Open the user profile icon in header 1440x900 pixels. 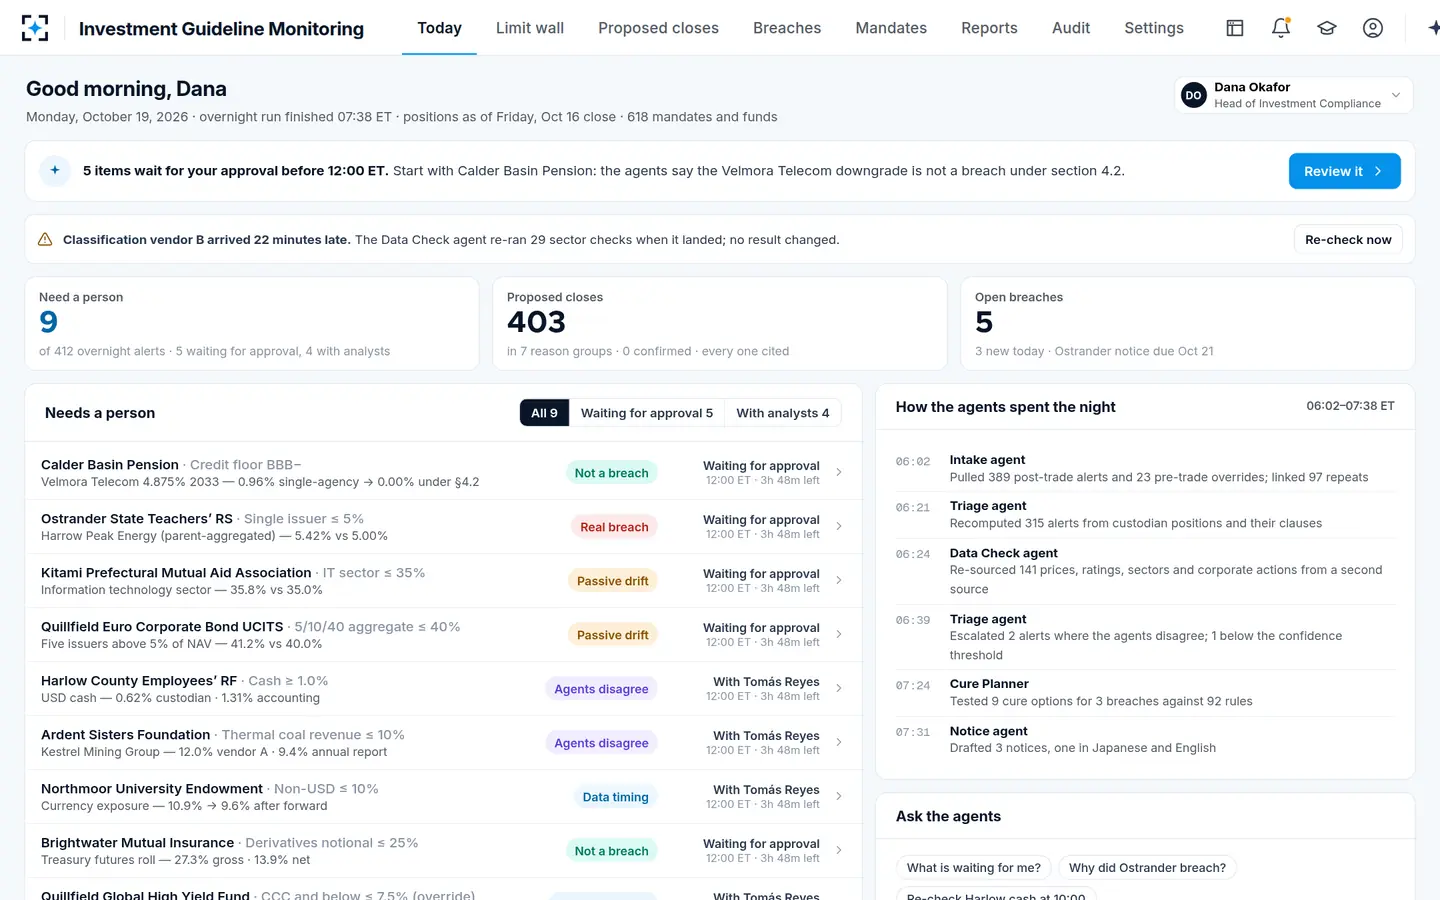(1373, 28)
